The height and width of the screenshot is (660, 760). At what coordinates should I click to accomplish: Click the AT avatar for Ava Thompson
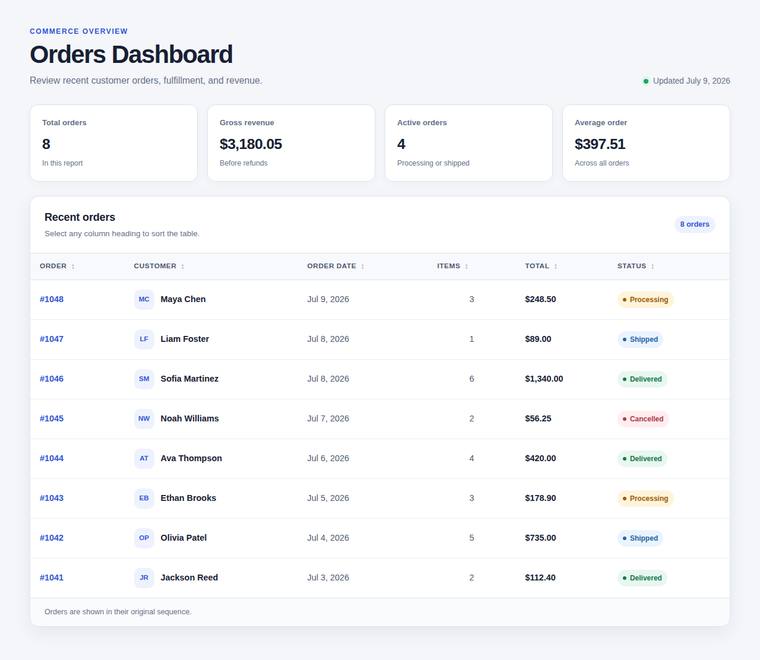144,458
